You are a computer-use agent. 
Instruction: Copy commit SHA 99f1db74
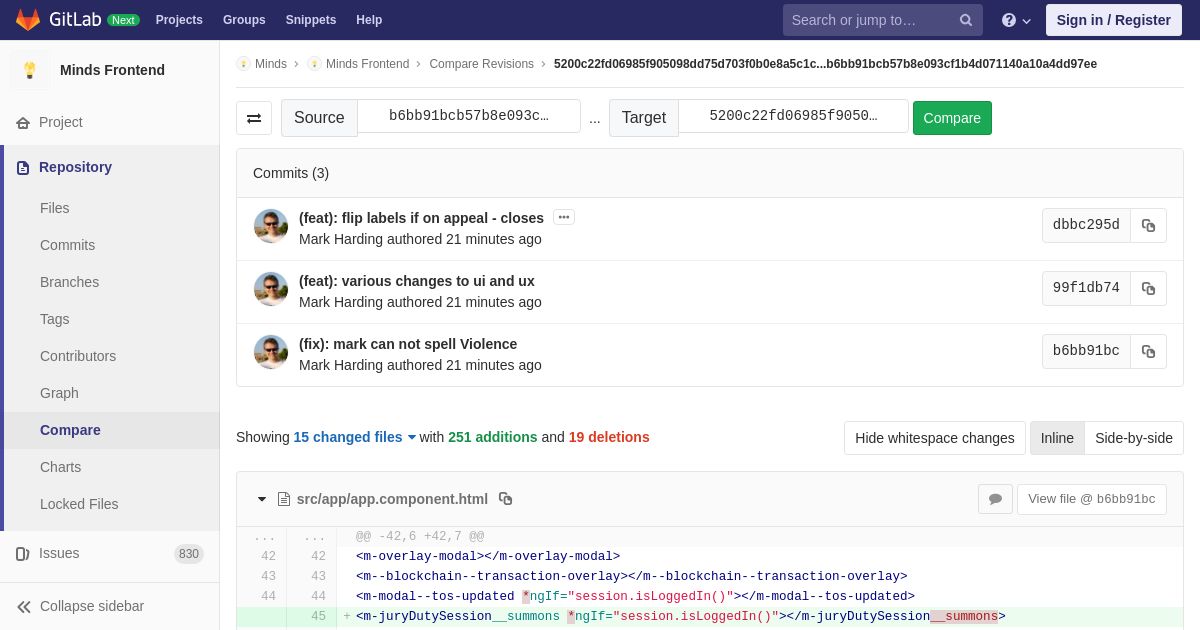(1148, 289)
